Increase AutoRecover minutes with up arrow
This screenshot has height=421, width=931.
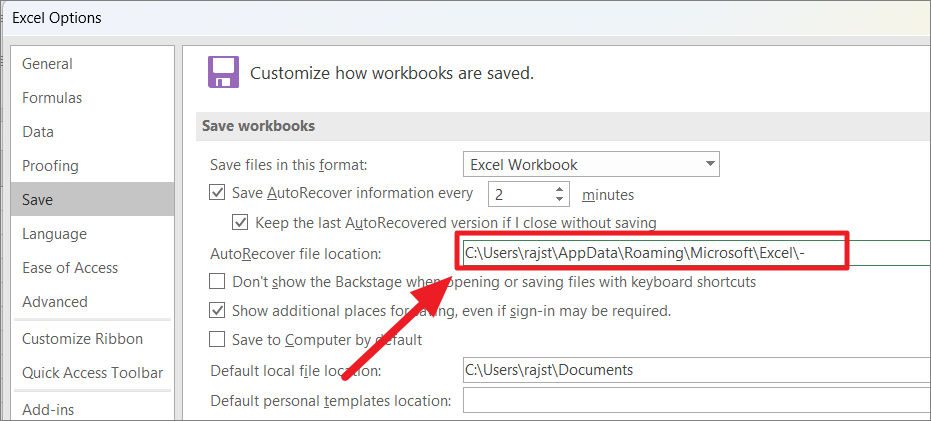(x=559, y=189)
